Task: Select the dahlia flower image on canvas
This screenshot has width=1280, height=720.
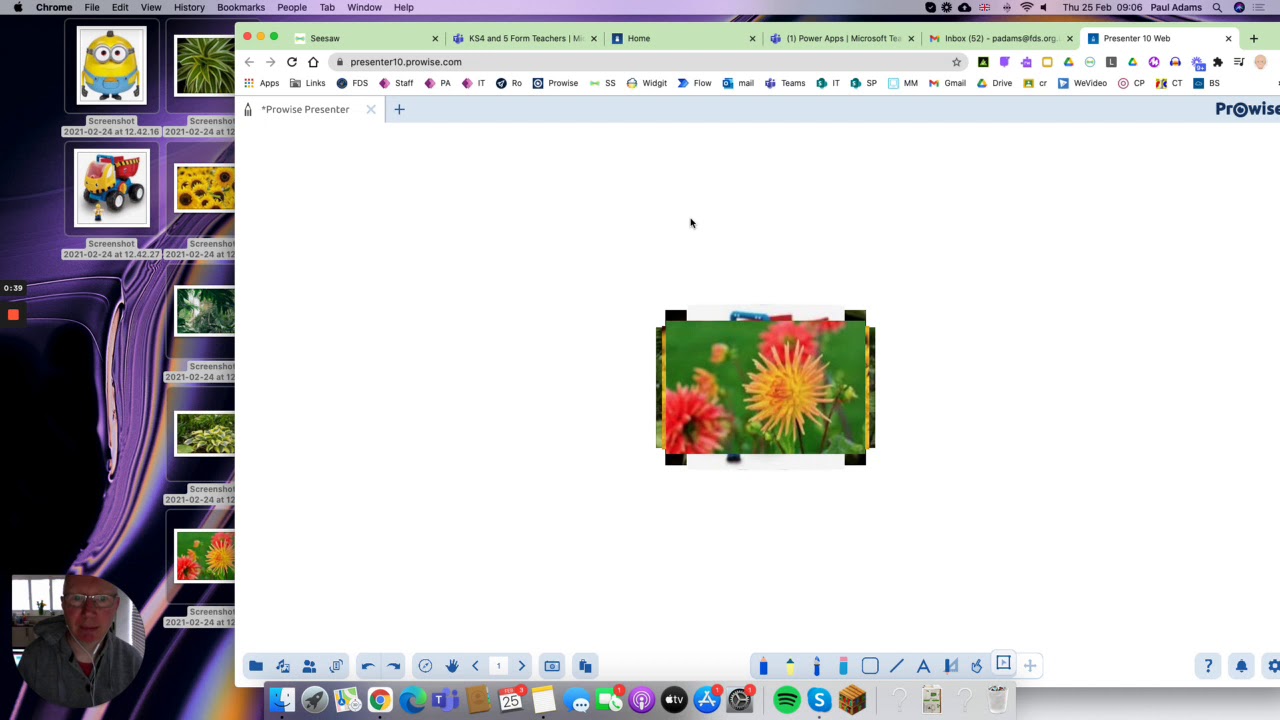Action: click(765, 387)
